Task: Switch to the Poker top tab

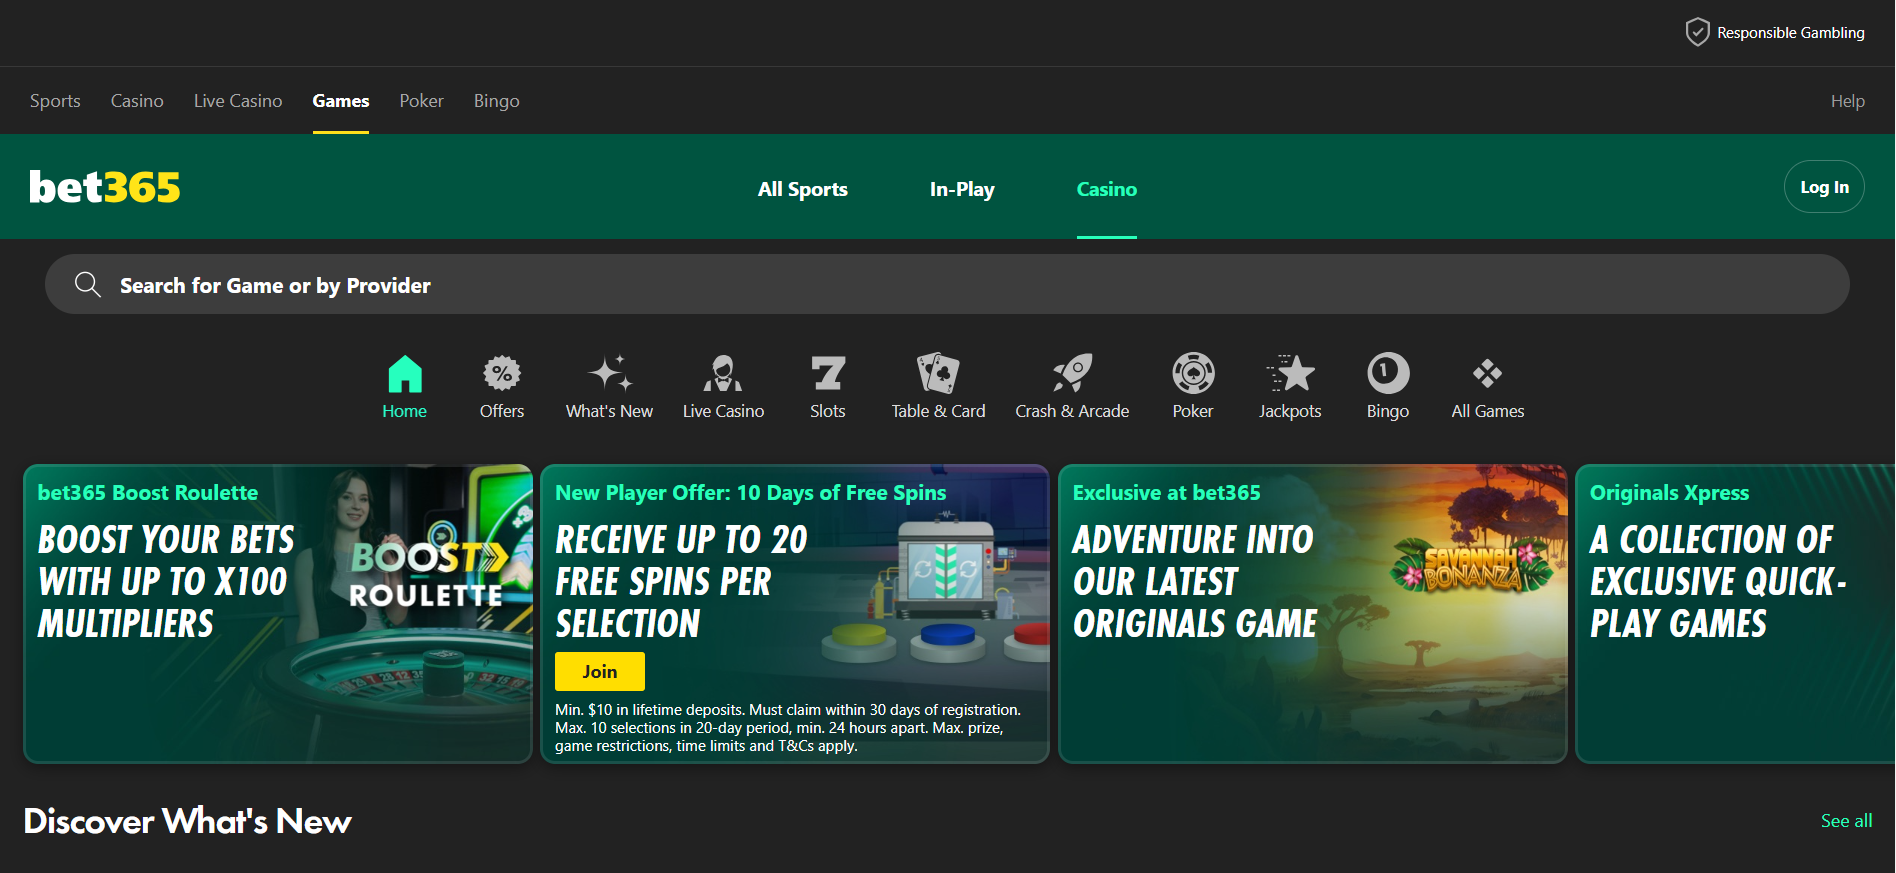Action: 421,101
